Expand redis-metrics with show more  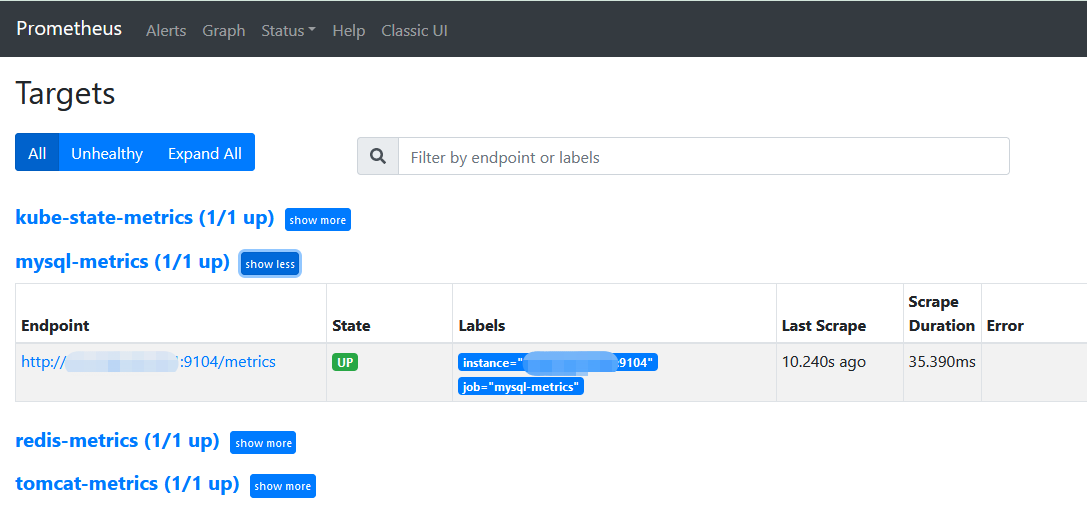(263, 443)
